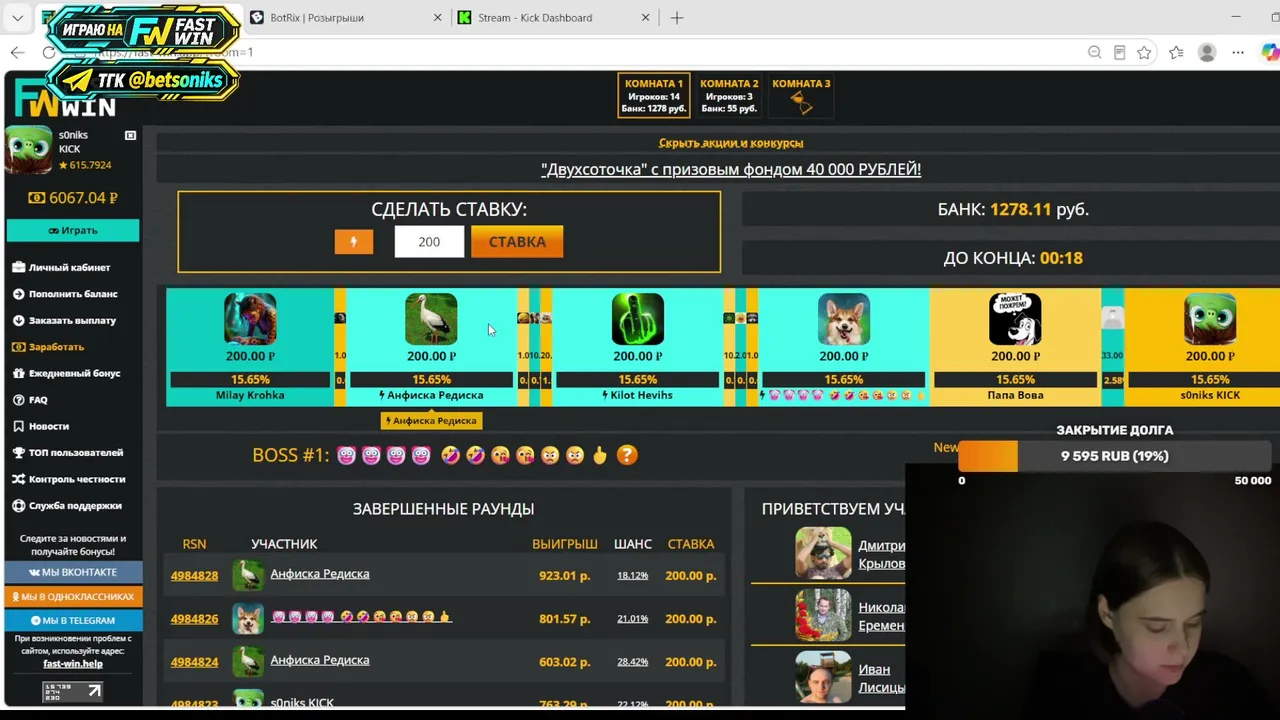Image resolution: width=1280 pixels, height=720 pixels.
Task: Open Служба поддержки in the sidebar
Action: (x=68, y=506)
